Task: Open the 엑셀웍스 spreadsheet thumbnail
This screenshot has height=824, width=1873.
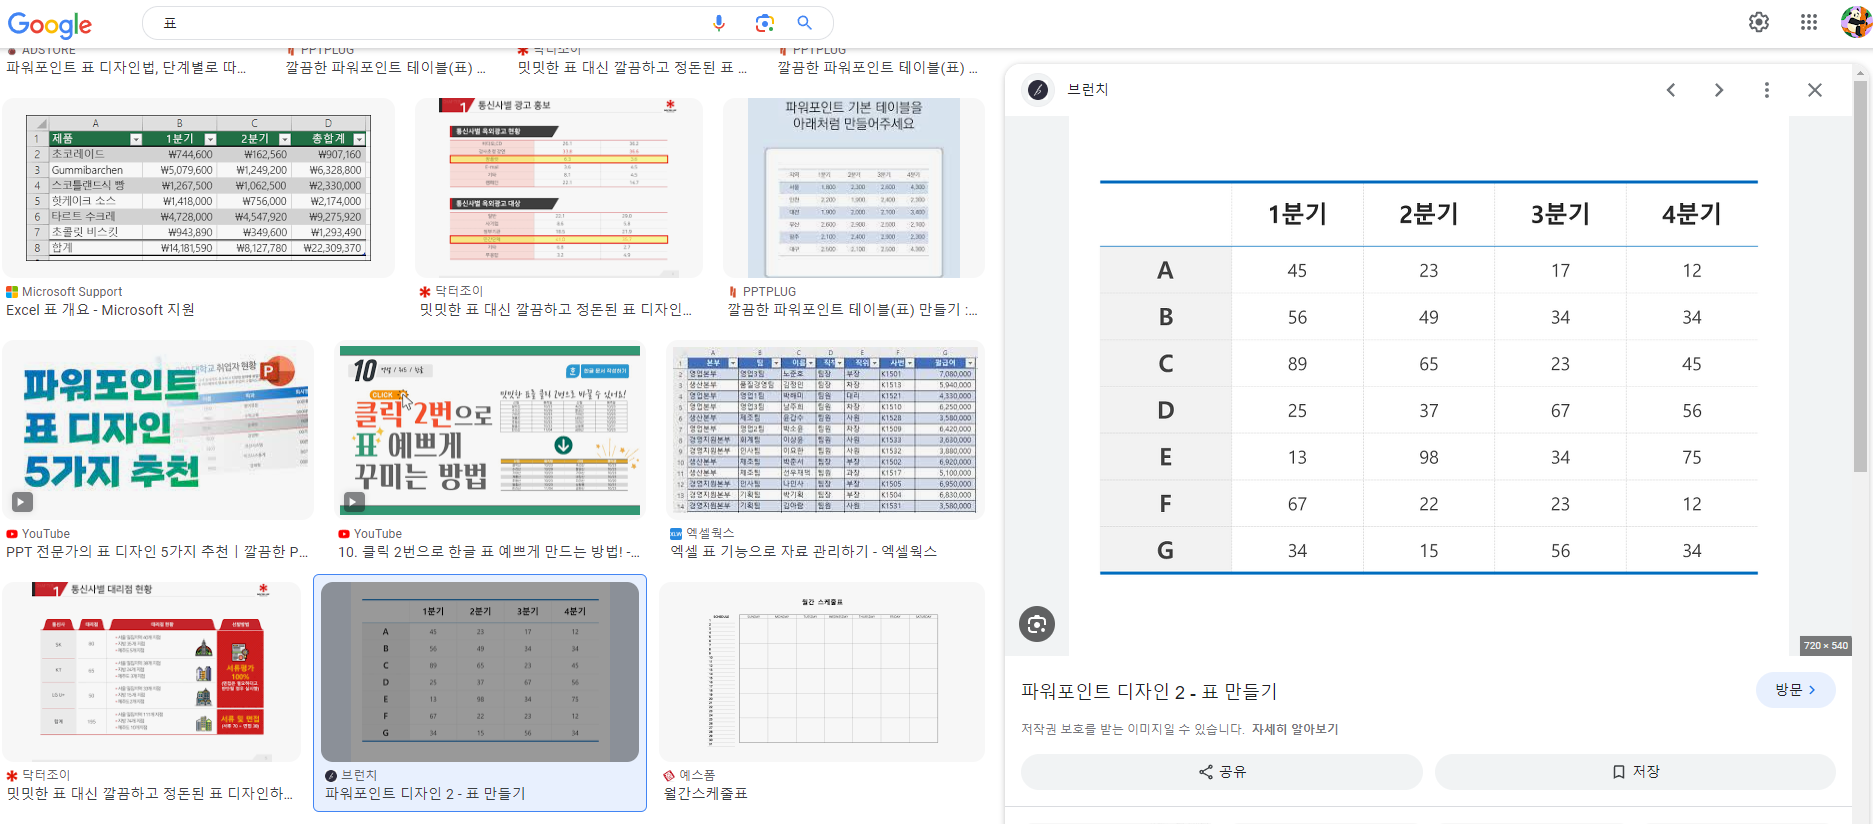Action: pyautogui.click(x=826, y=430)
